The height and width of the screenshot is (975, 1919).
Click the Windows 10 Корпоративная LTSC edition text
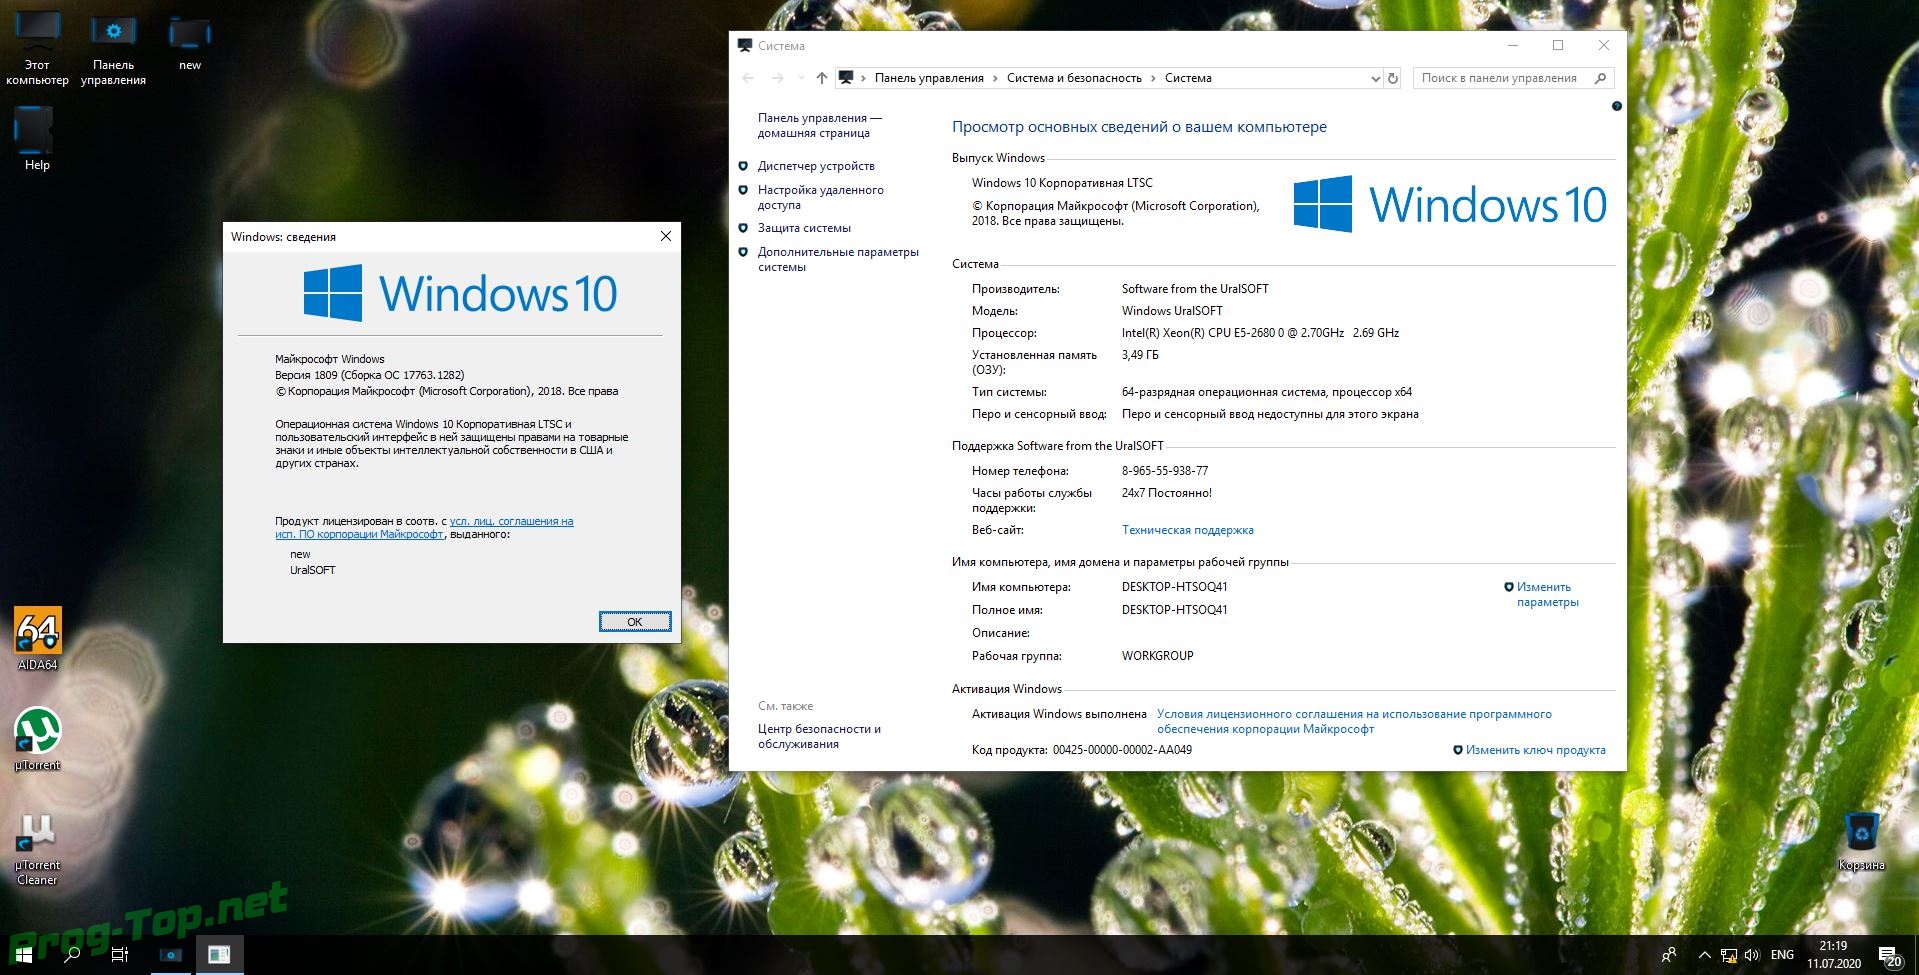(x=1062, y=183)
